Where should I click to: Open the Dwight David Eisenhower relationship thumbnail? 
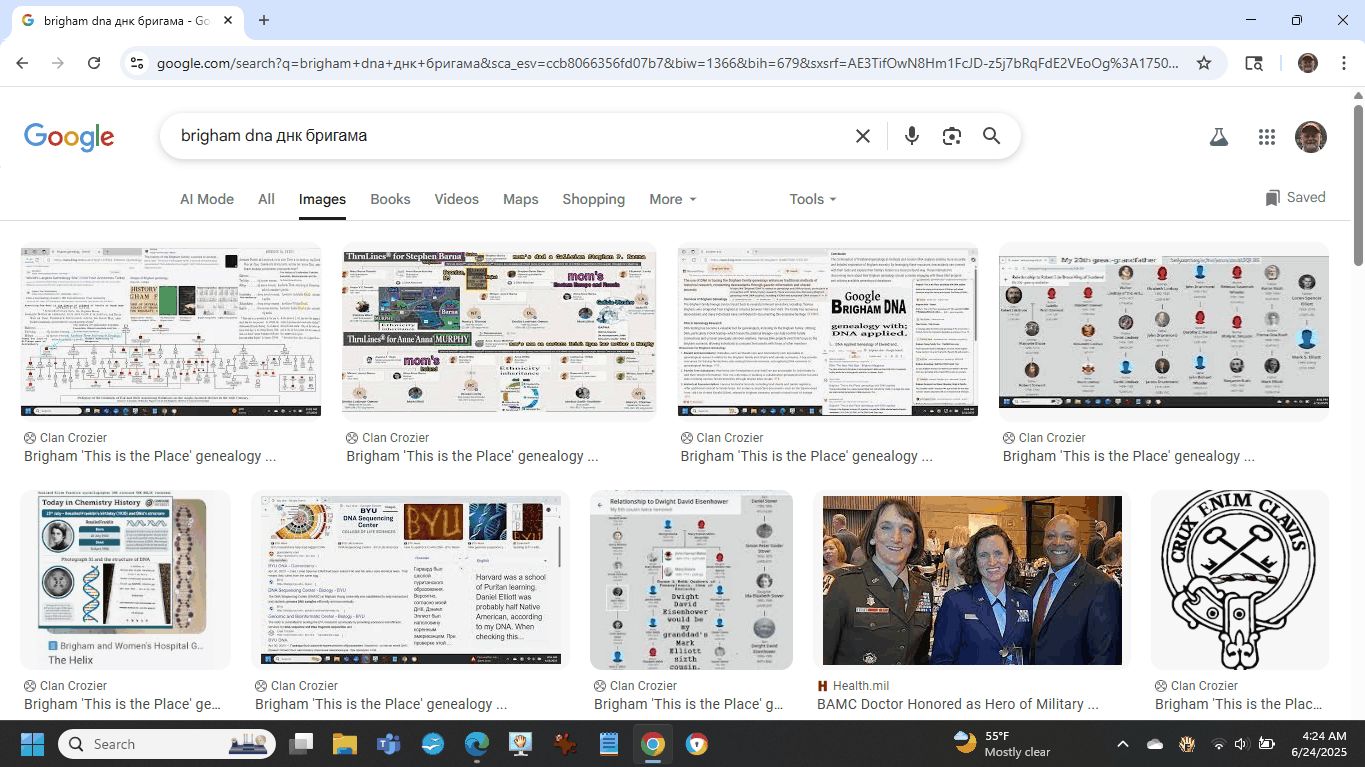(692, 580)
